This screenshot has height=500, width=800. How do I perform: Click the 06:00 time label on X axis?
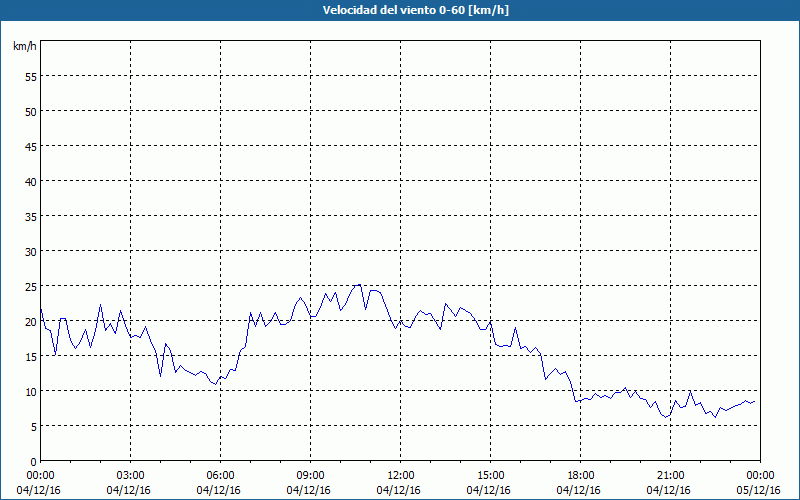coord(220,476)
